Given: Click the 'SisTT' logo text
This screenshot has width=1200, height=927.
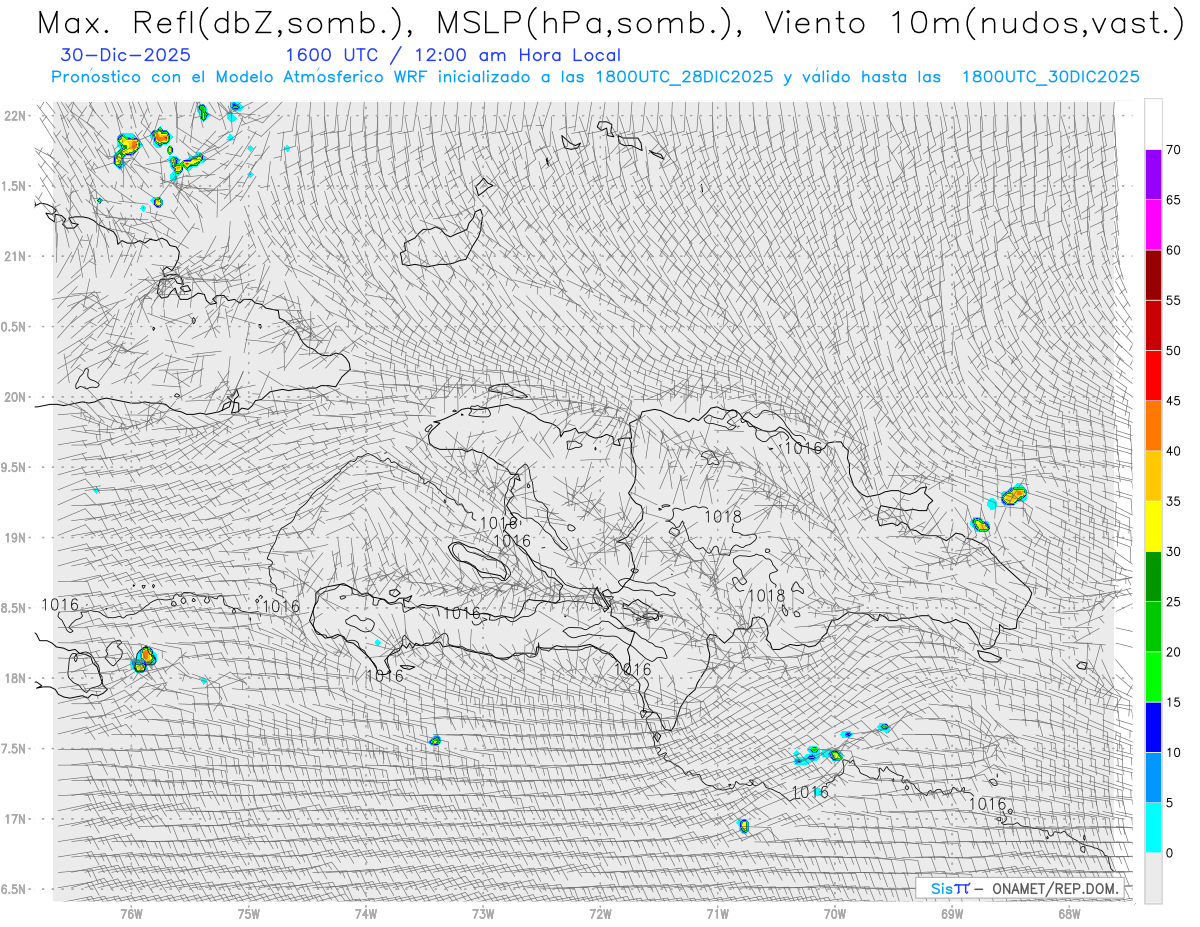Looking at the screenshot, I should [949, 888].
